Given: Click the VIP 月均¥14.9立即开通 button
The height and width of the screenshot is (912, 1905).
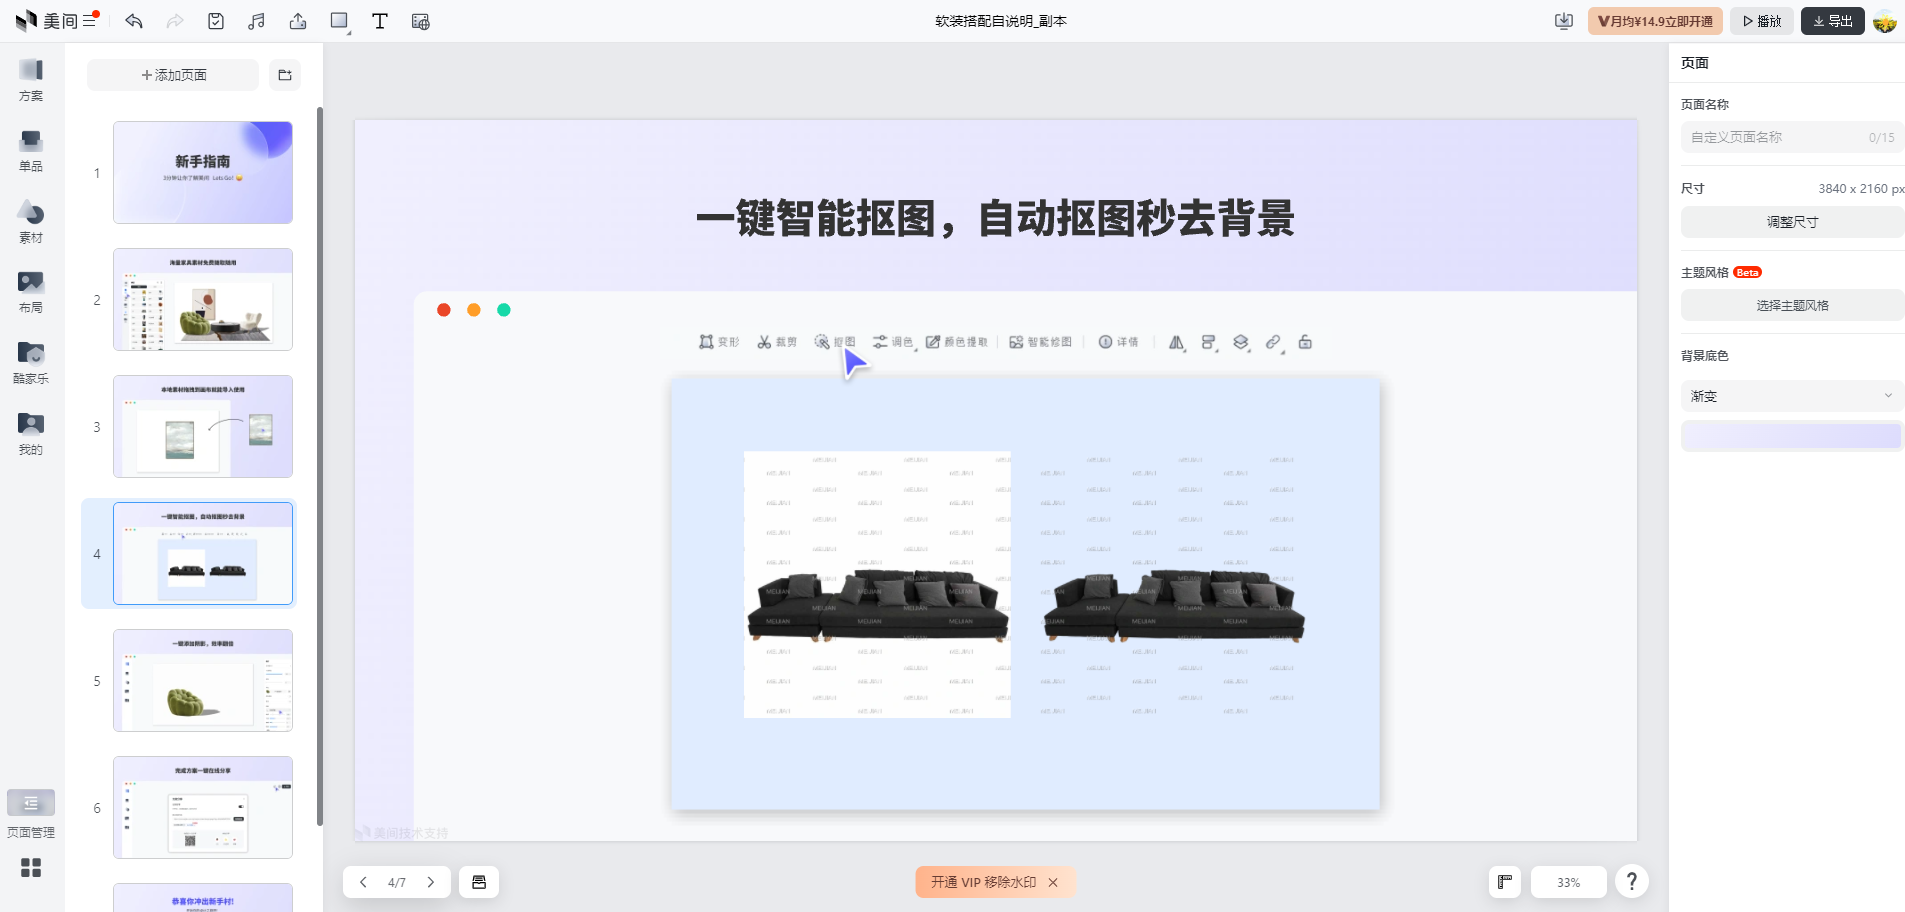Looking at the screenshot, I should [x=1655, y=21].
